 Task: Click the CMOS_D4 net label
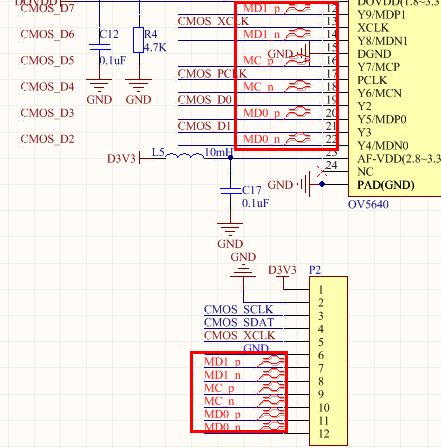[47, 87]
